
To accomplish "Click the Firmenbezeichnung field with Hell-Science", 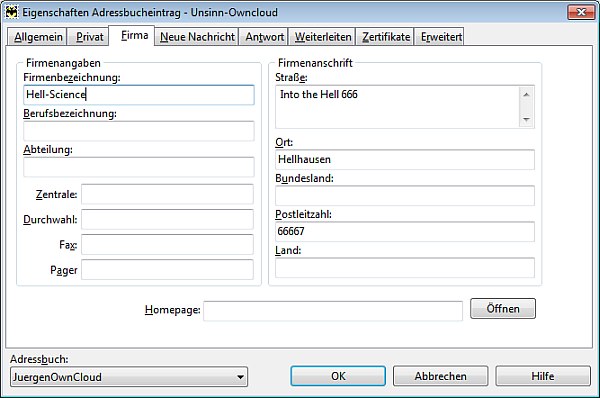I will (x=139, y=95).
